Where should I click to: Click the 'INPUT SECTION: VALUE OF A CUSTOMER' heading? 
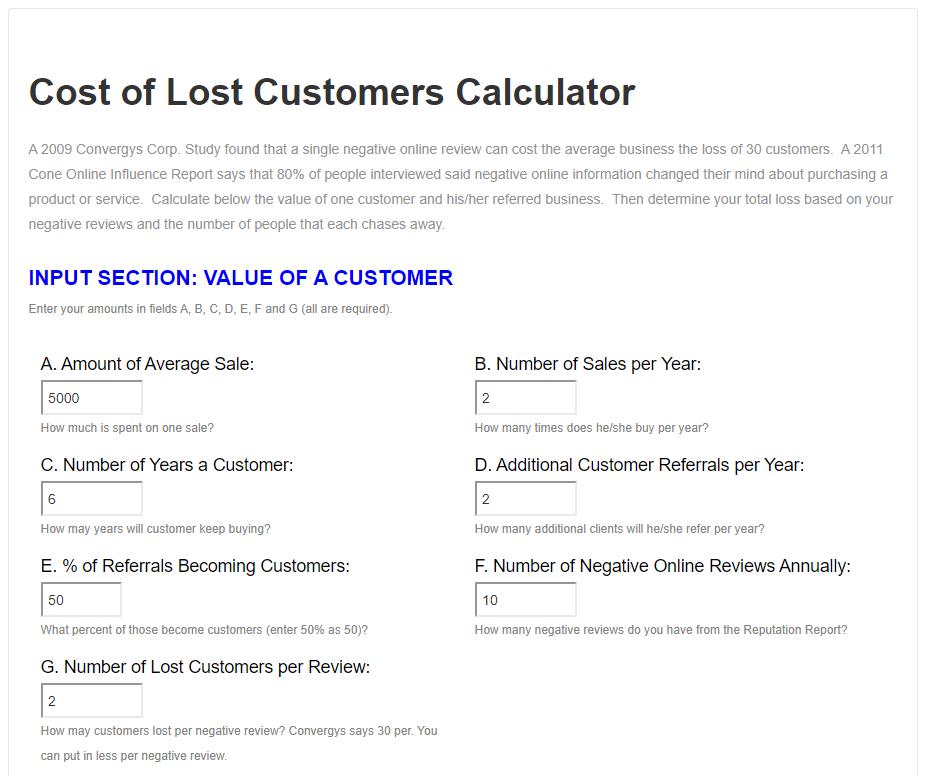point(240,278)
